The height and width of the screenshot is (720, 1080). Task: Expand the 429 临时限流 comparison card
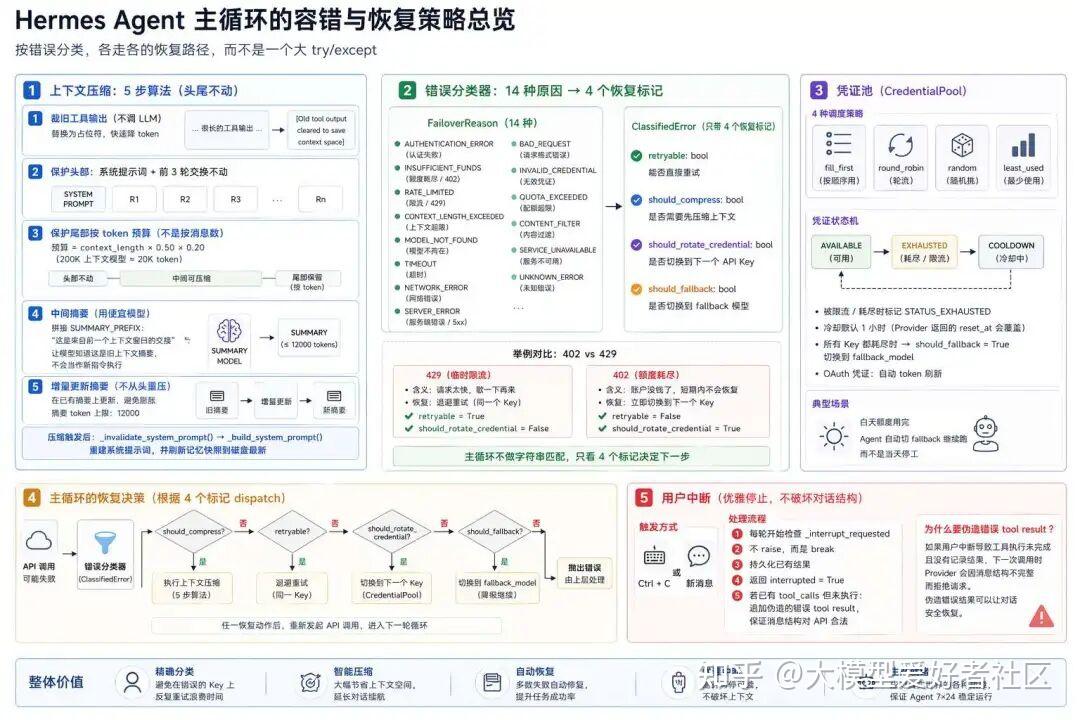click(x=484, y=401)
